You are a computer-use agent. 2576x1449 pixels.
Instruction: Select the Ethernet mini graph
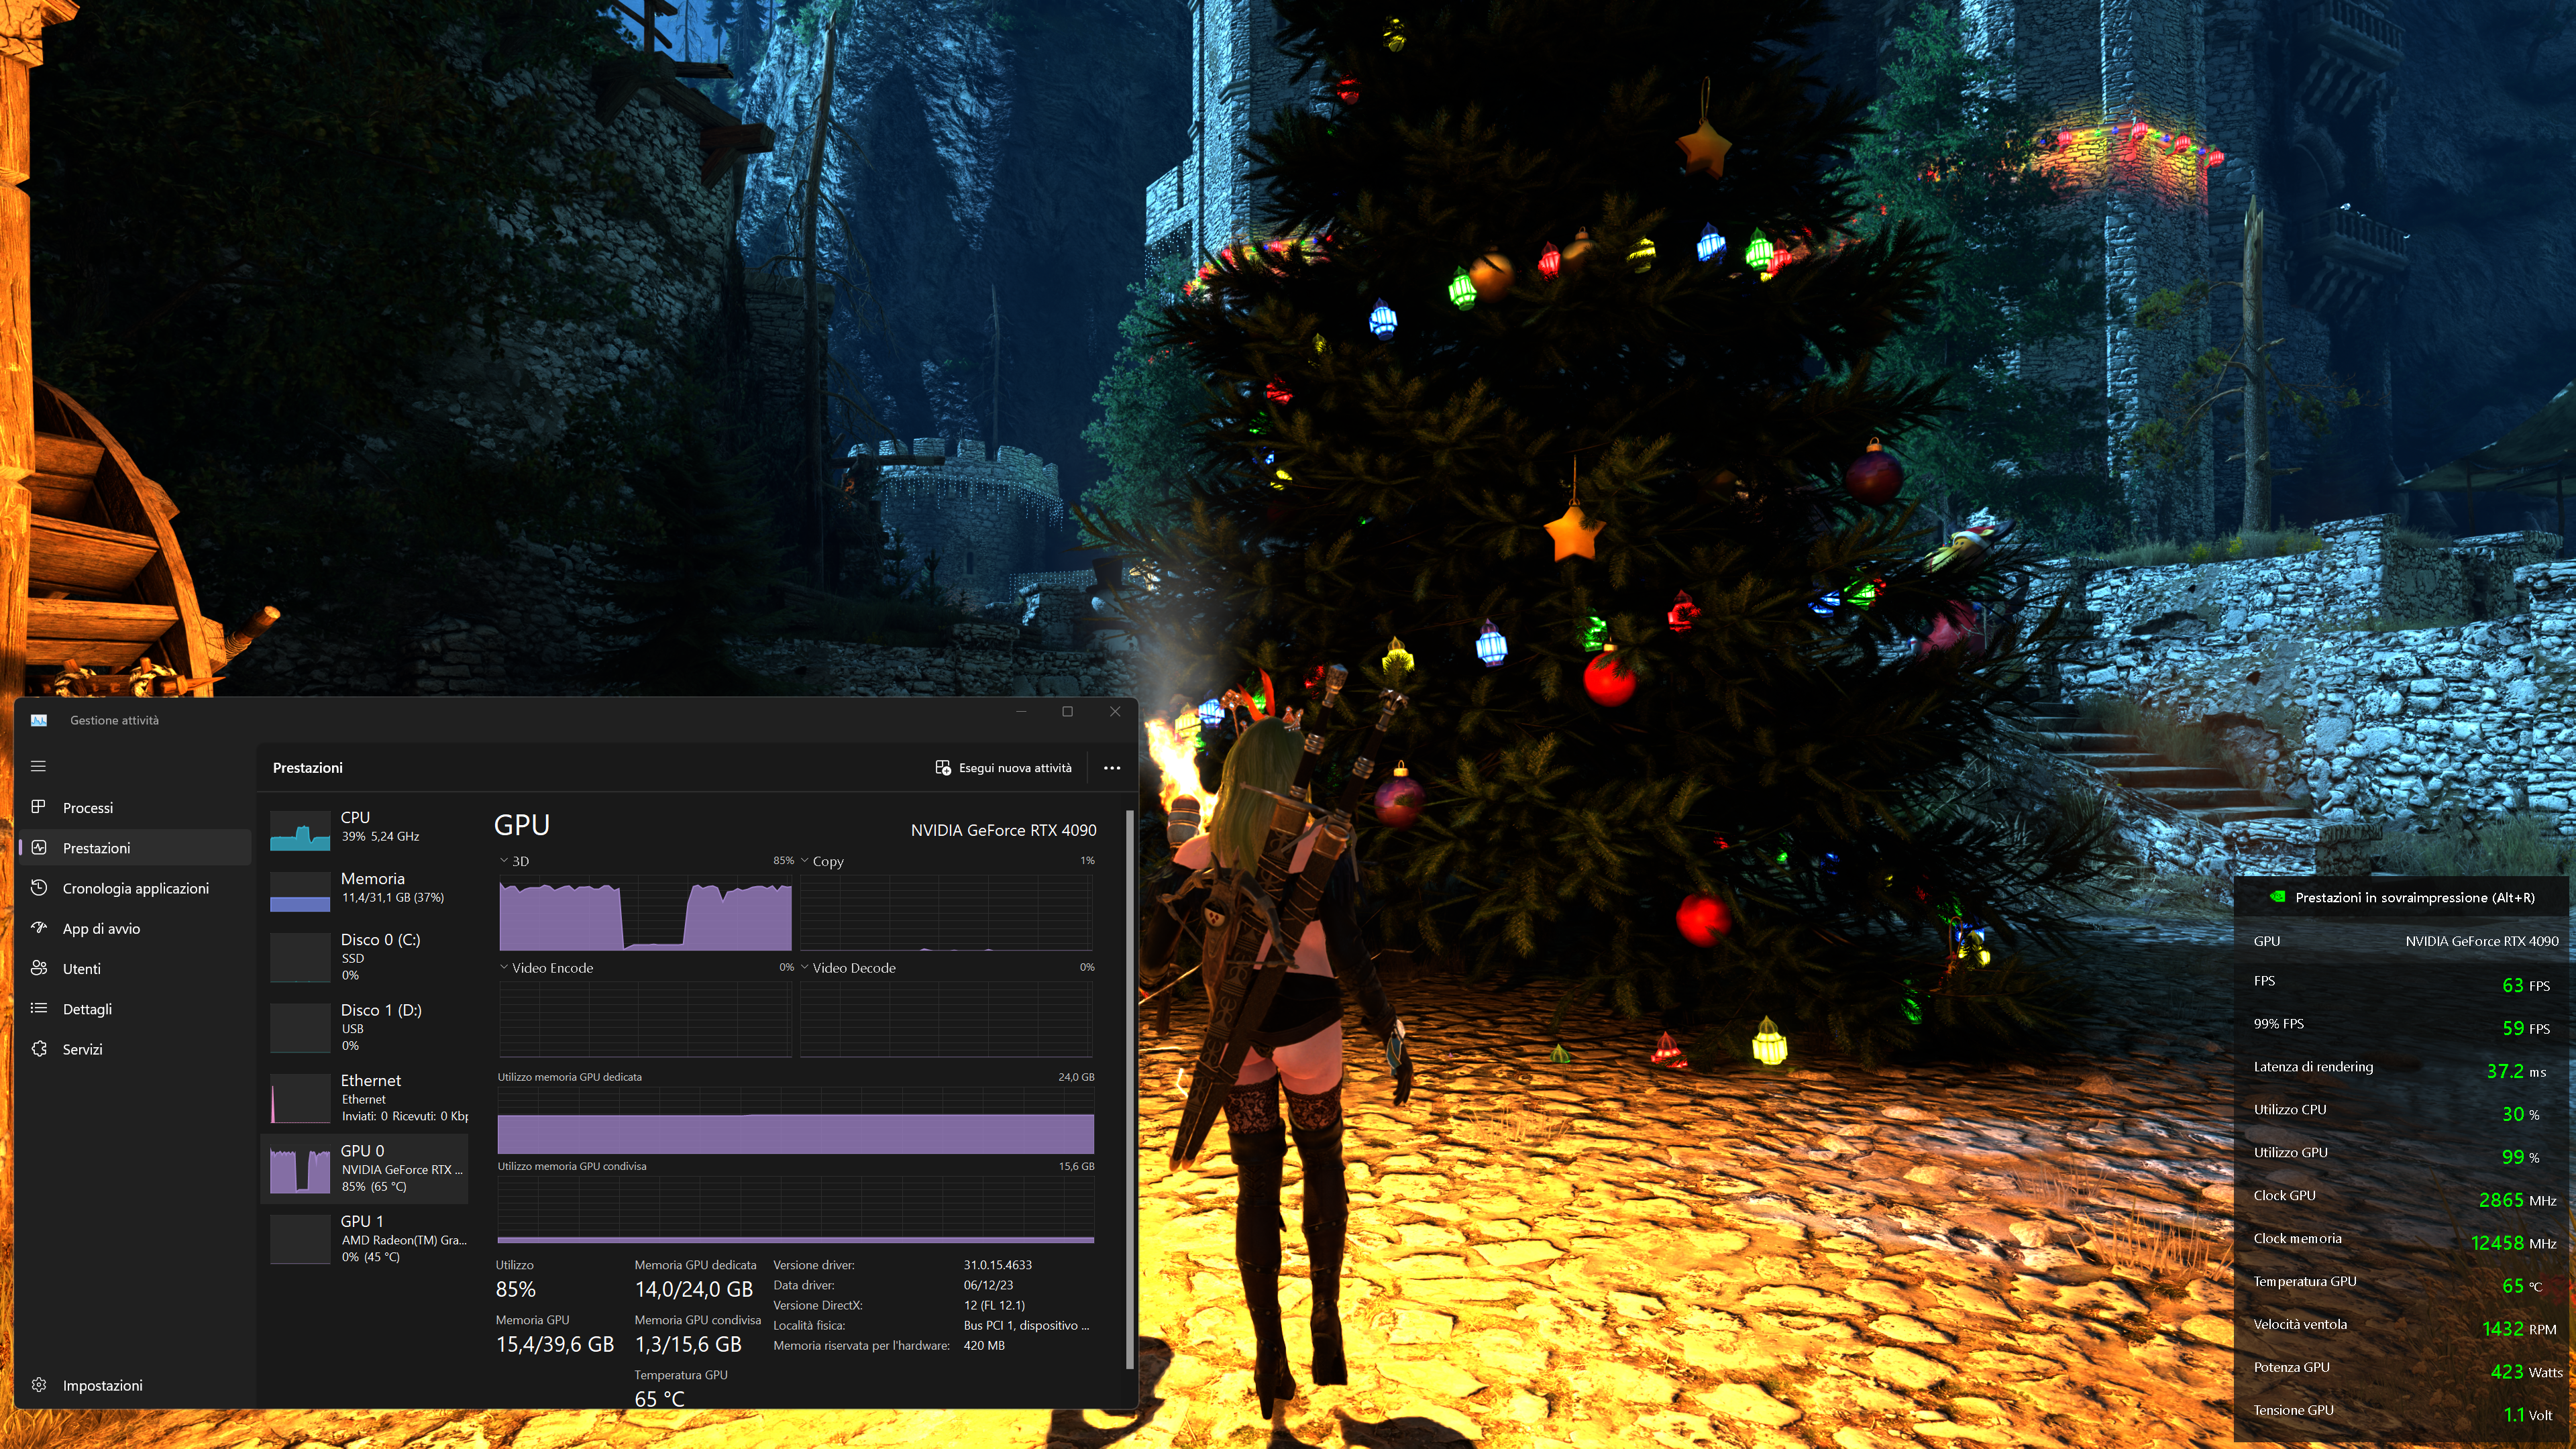click(299, 1098)
